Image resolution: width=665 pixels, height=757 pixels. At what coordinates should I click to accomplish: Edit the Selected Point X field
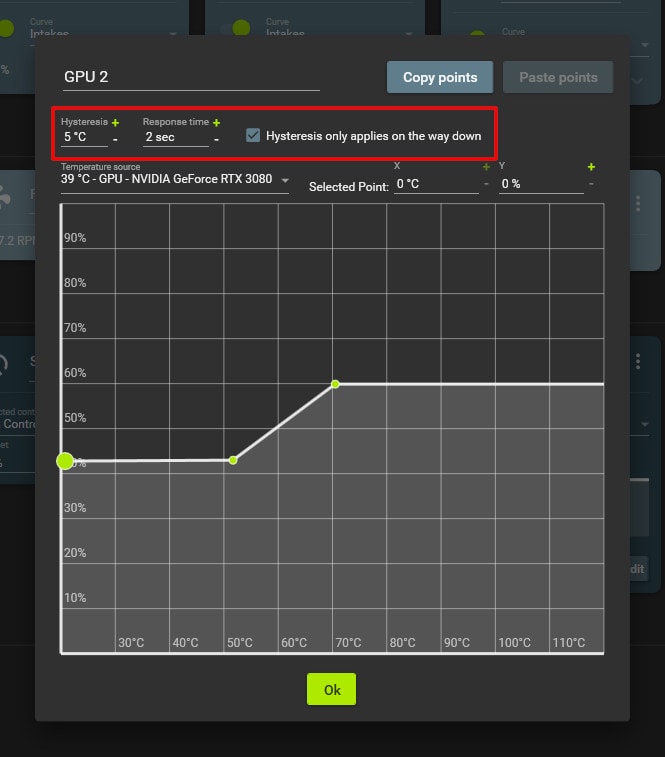[437, 184]
